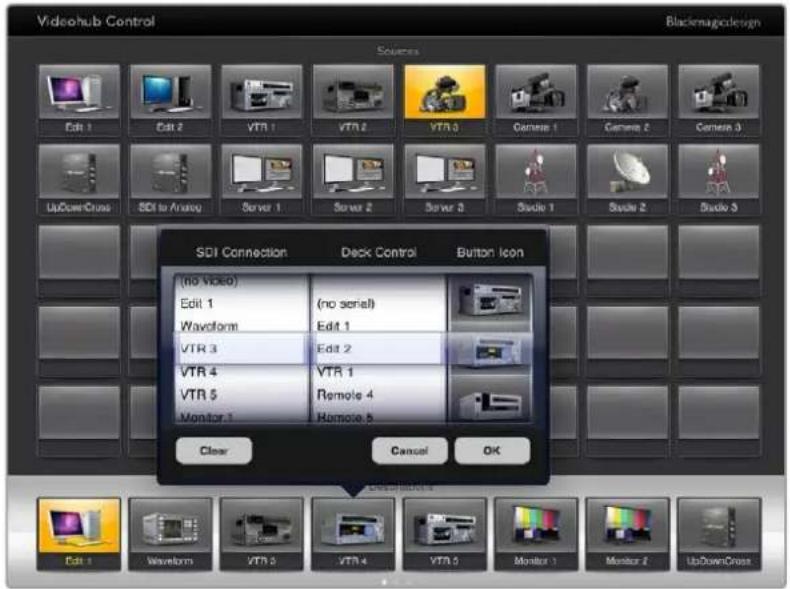Pick the SDI to Analog source

(170, 179)
